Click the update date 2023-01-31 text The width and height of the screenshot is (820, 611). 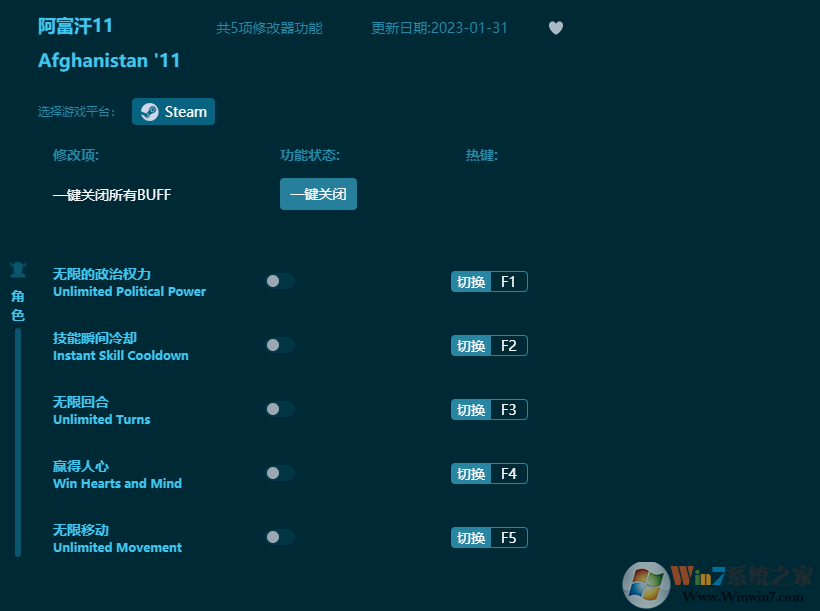tap(439, 28)
